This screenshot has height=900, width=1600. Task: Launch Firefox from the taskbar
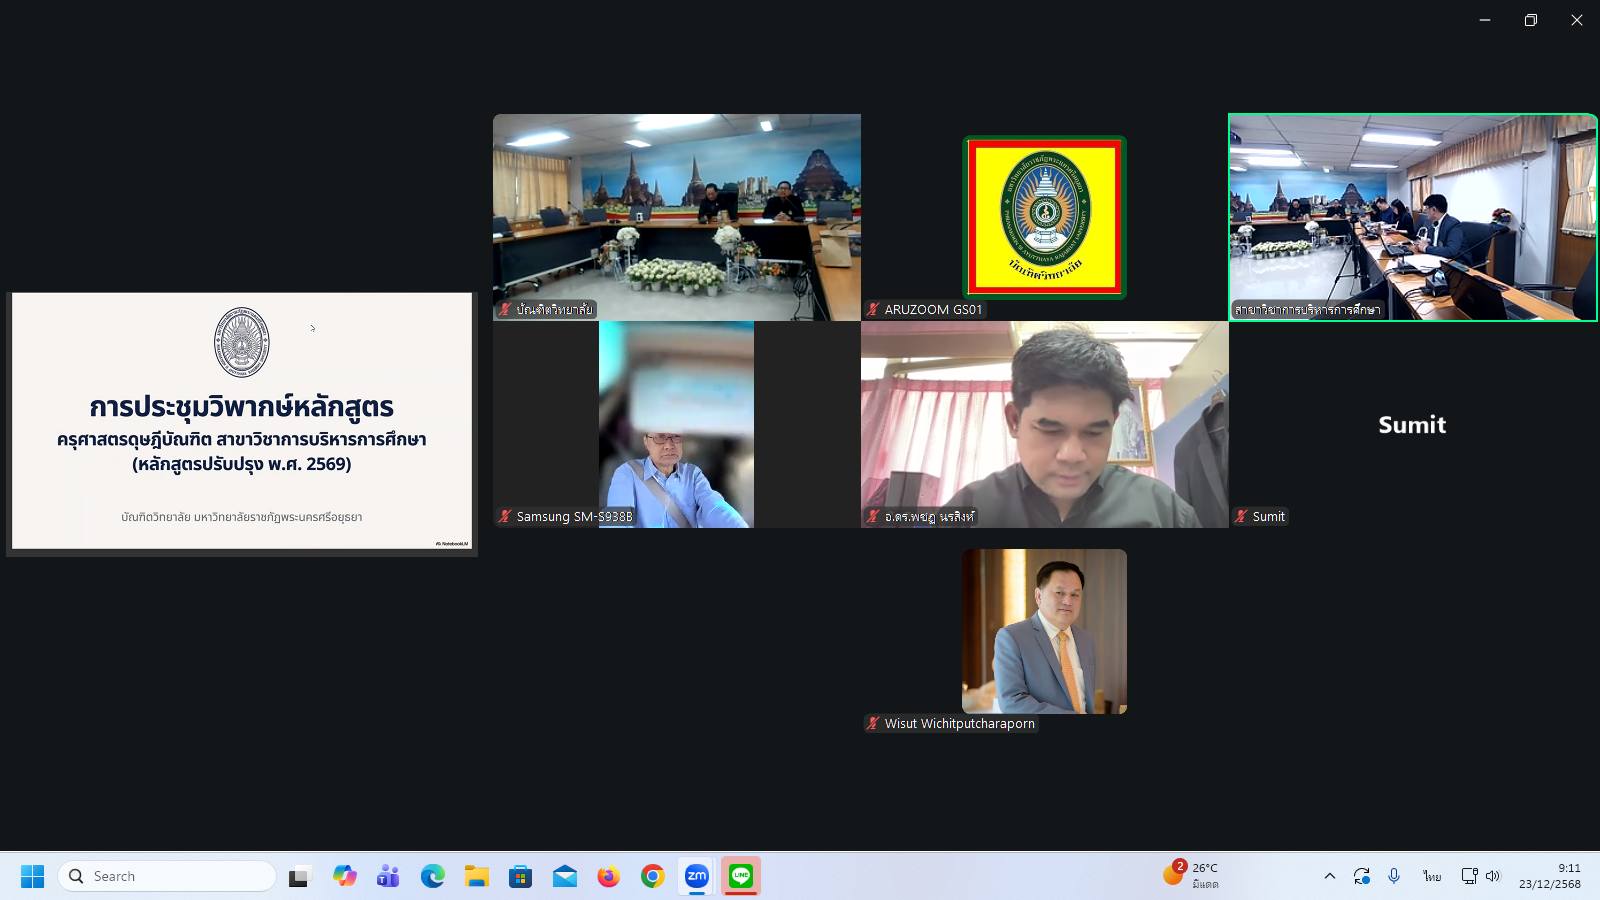tap(608, 876)
